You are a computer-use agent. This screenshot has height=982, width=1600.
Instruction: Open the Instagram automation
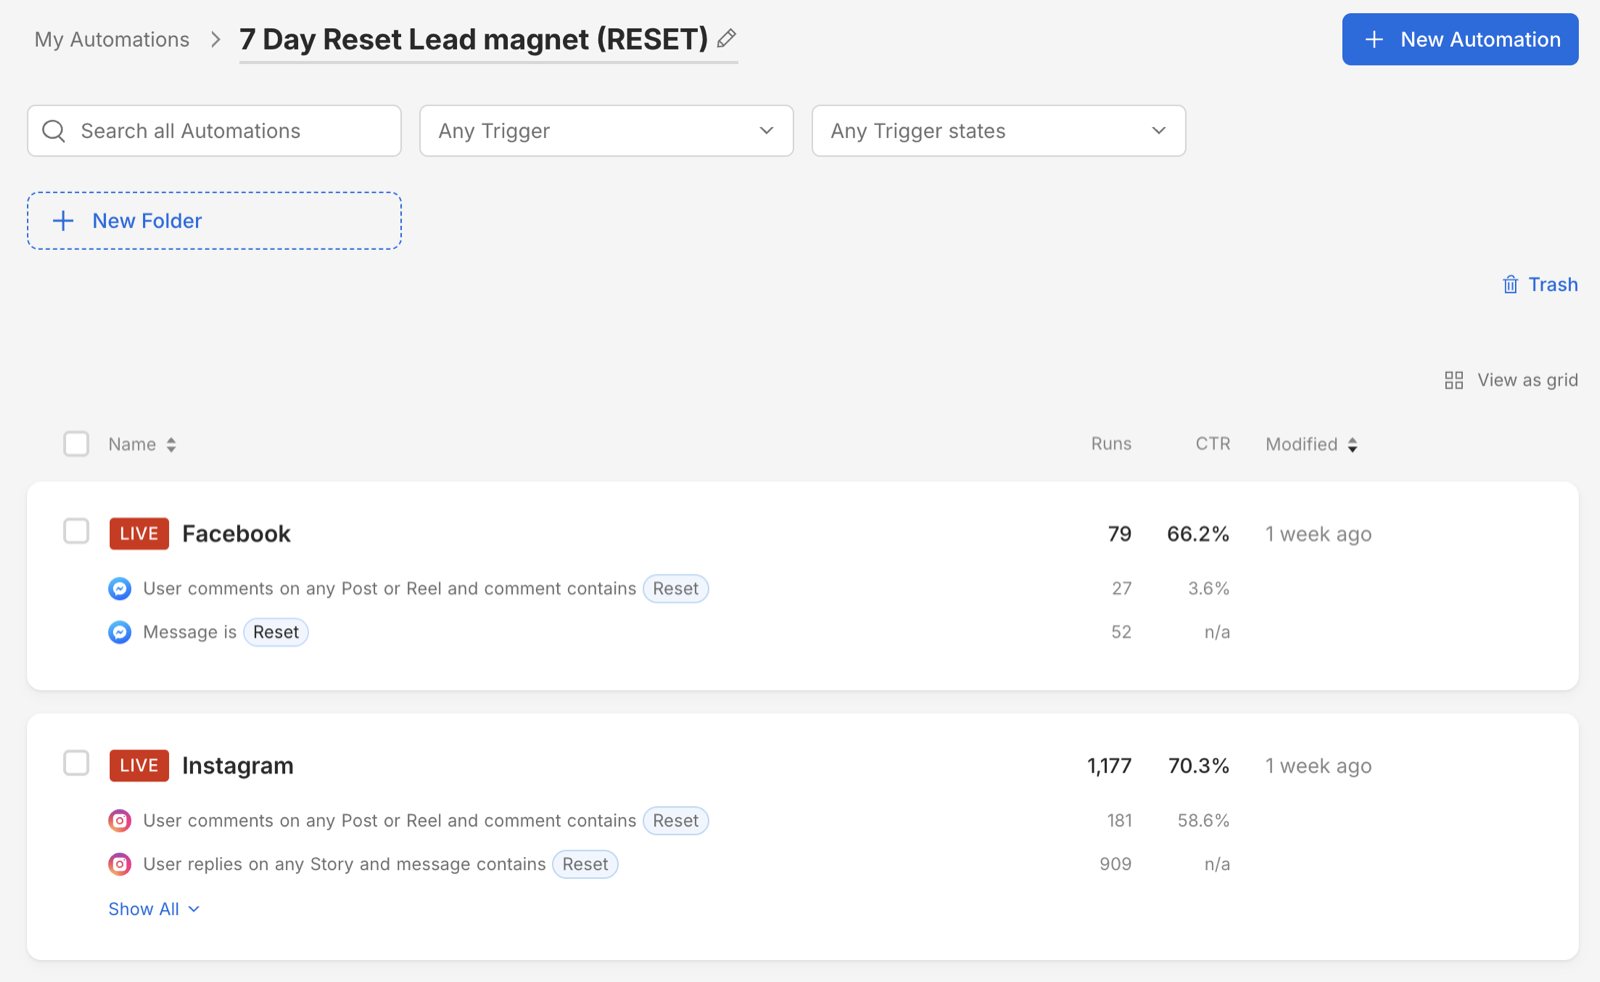tap(238, 766)
